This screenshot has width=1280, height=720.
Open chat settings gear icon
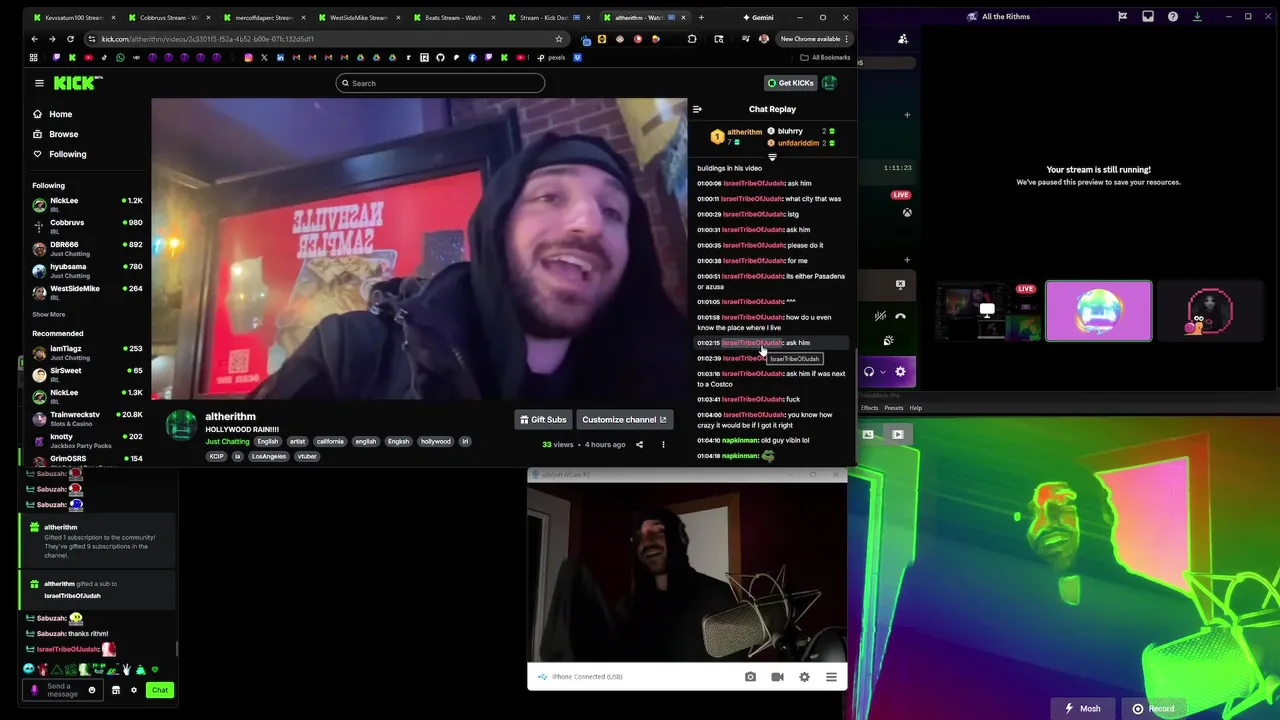(134, 690)
